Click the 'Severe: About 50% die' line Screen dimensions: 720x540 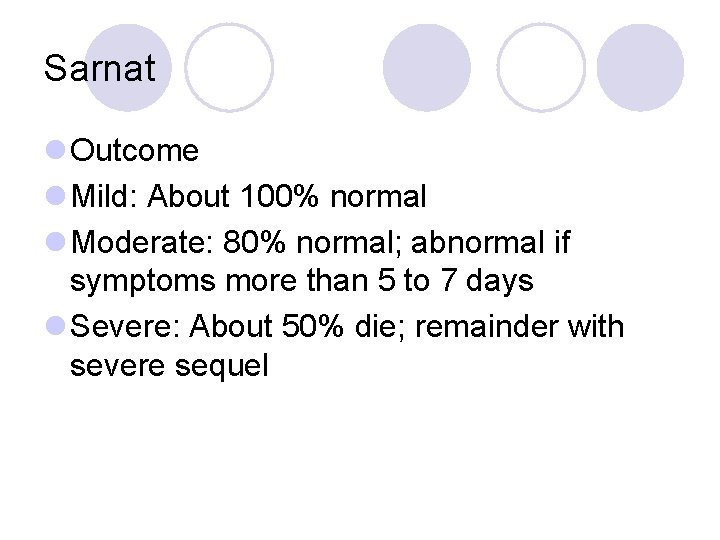click(x=347, y=326)
